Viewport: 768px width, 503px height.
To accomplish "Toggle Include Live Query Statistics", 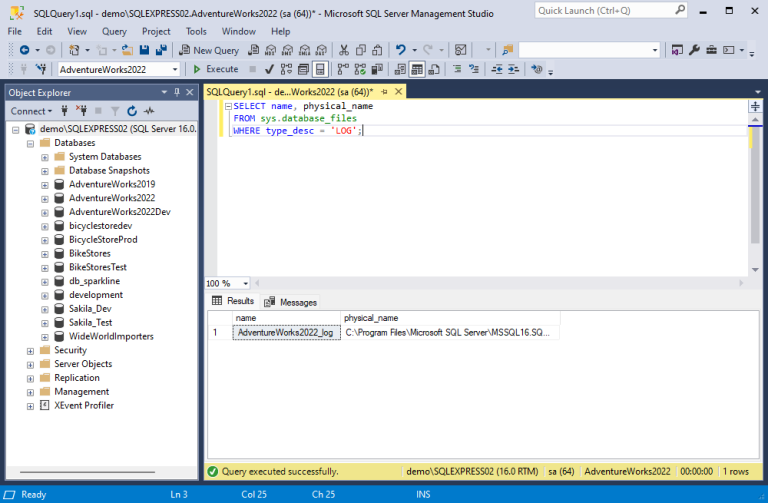I will tap(360, 69).
